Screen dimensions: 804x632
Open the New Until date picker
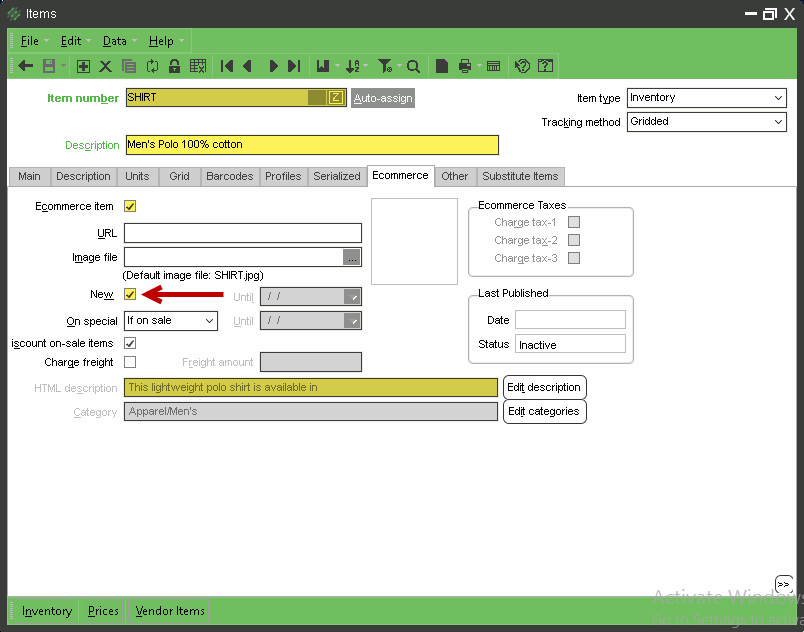(352, 297)
